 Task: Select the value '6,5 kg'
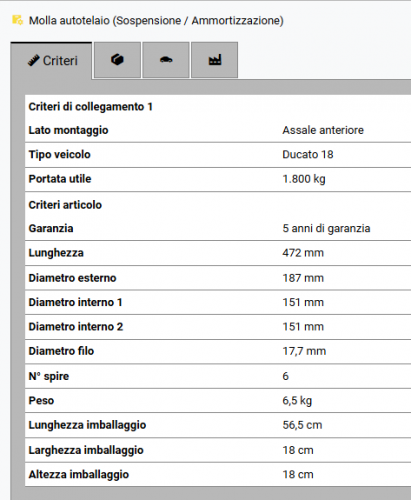tap(297, 401)
